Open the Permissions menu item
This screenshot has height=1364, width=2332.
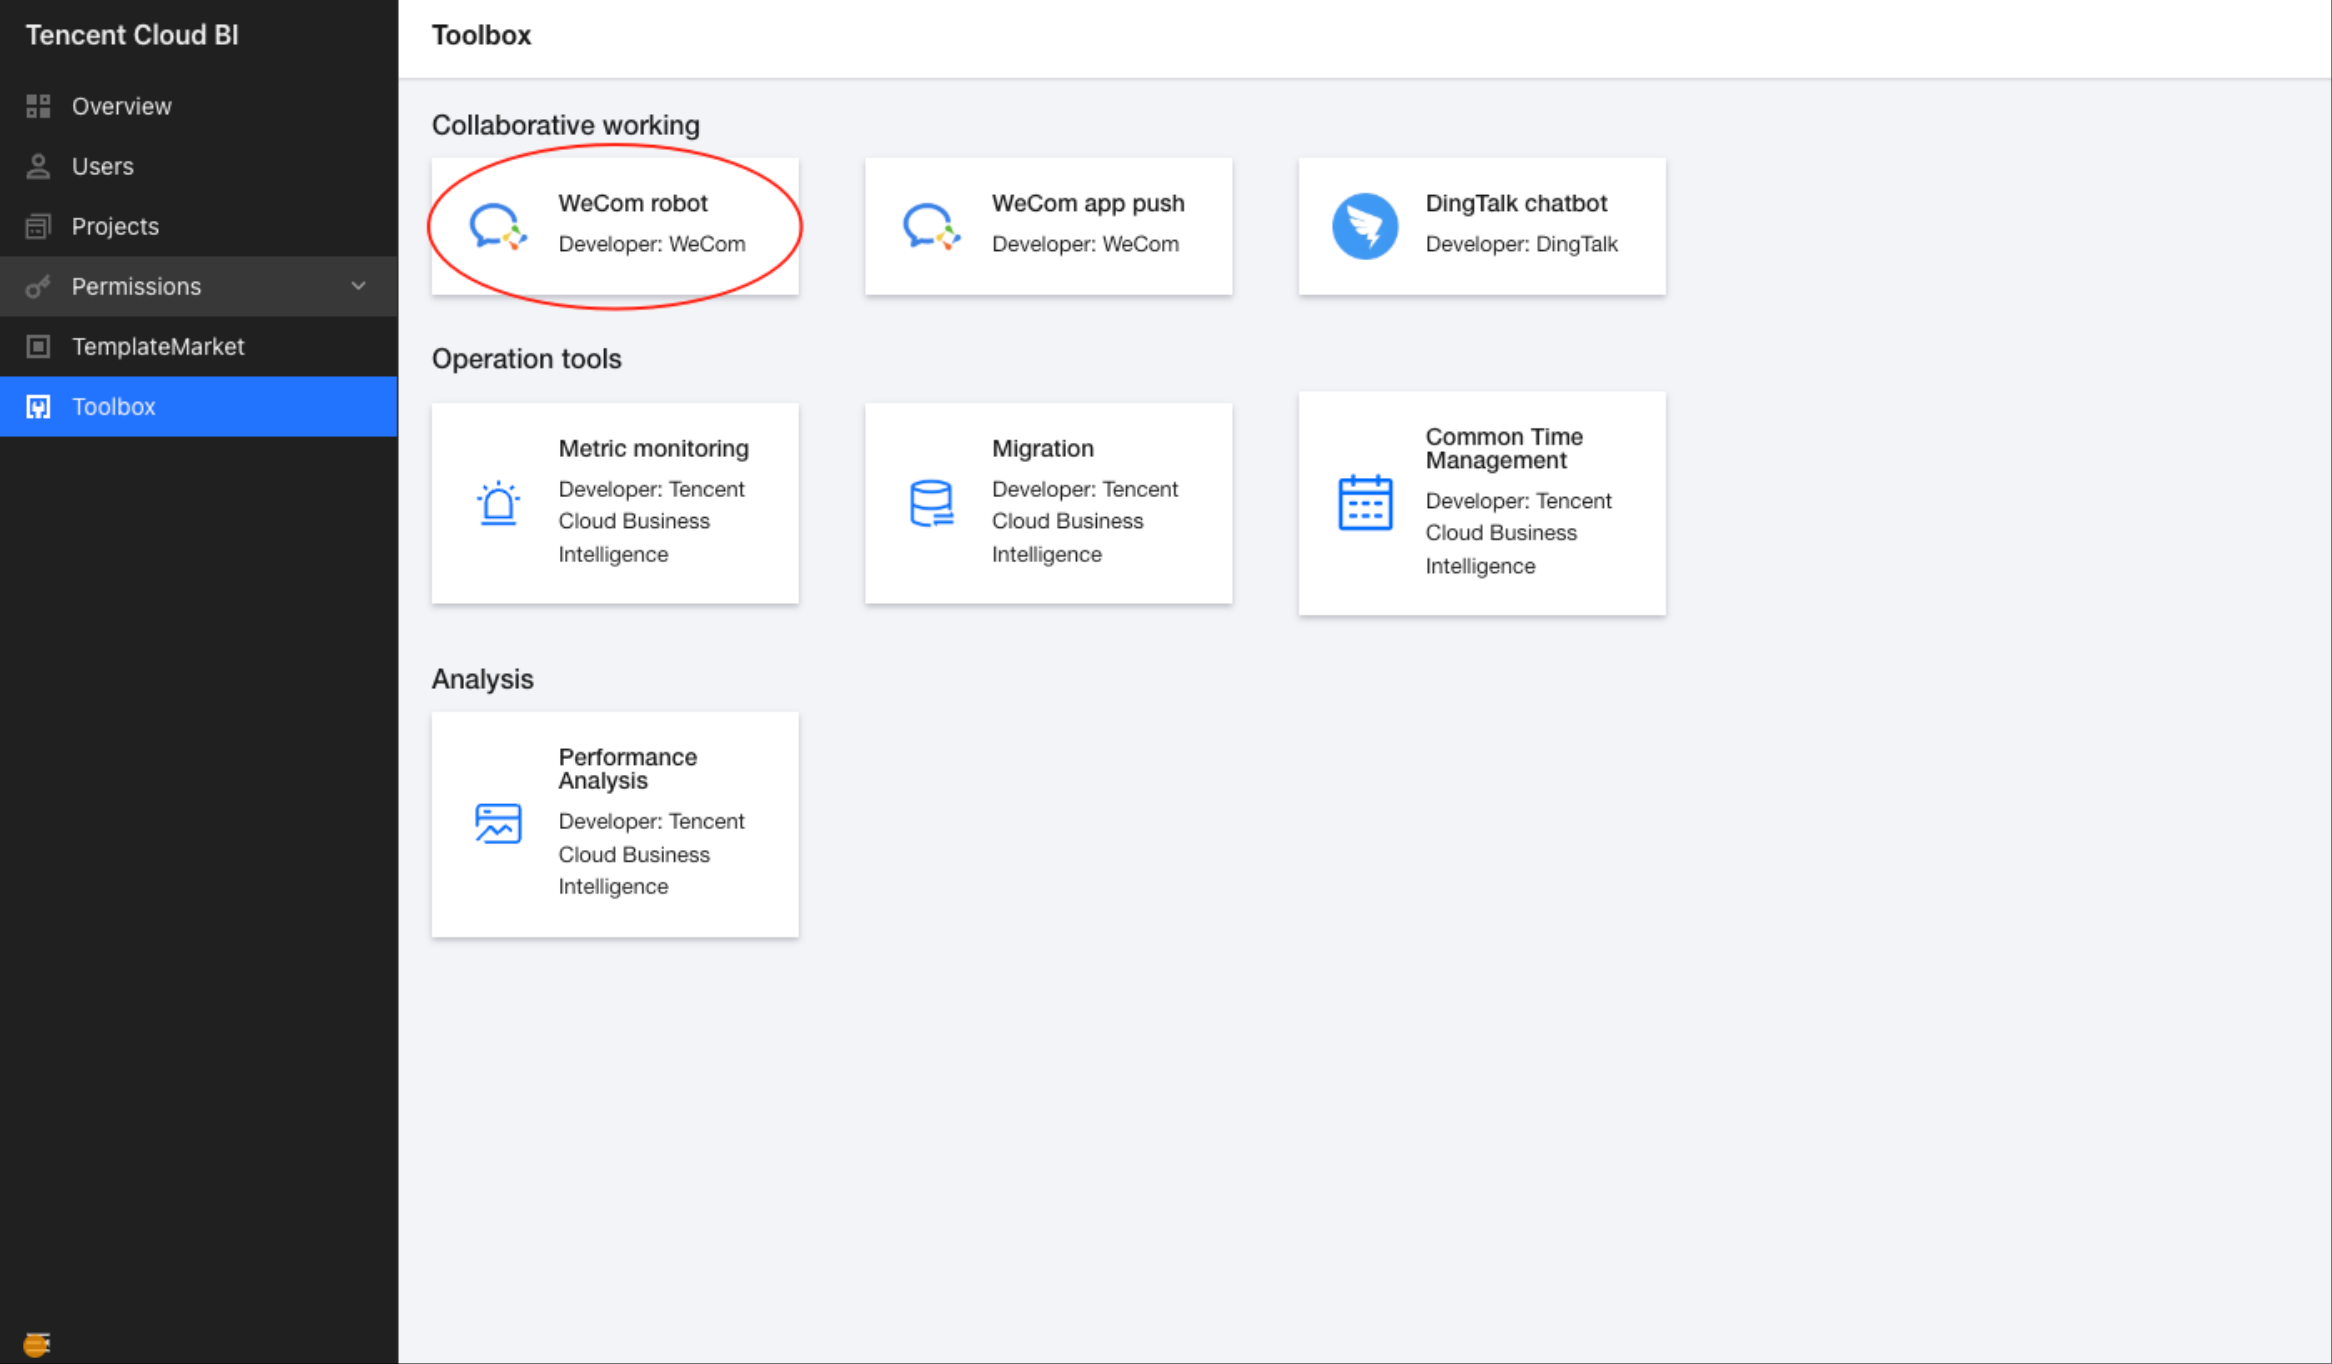(136, 286)
